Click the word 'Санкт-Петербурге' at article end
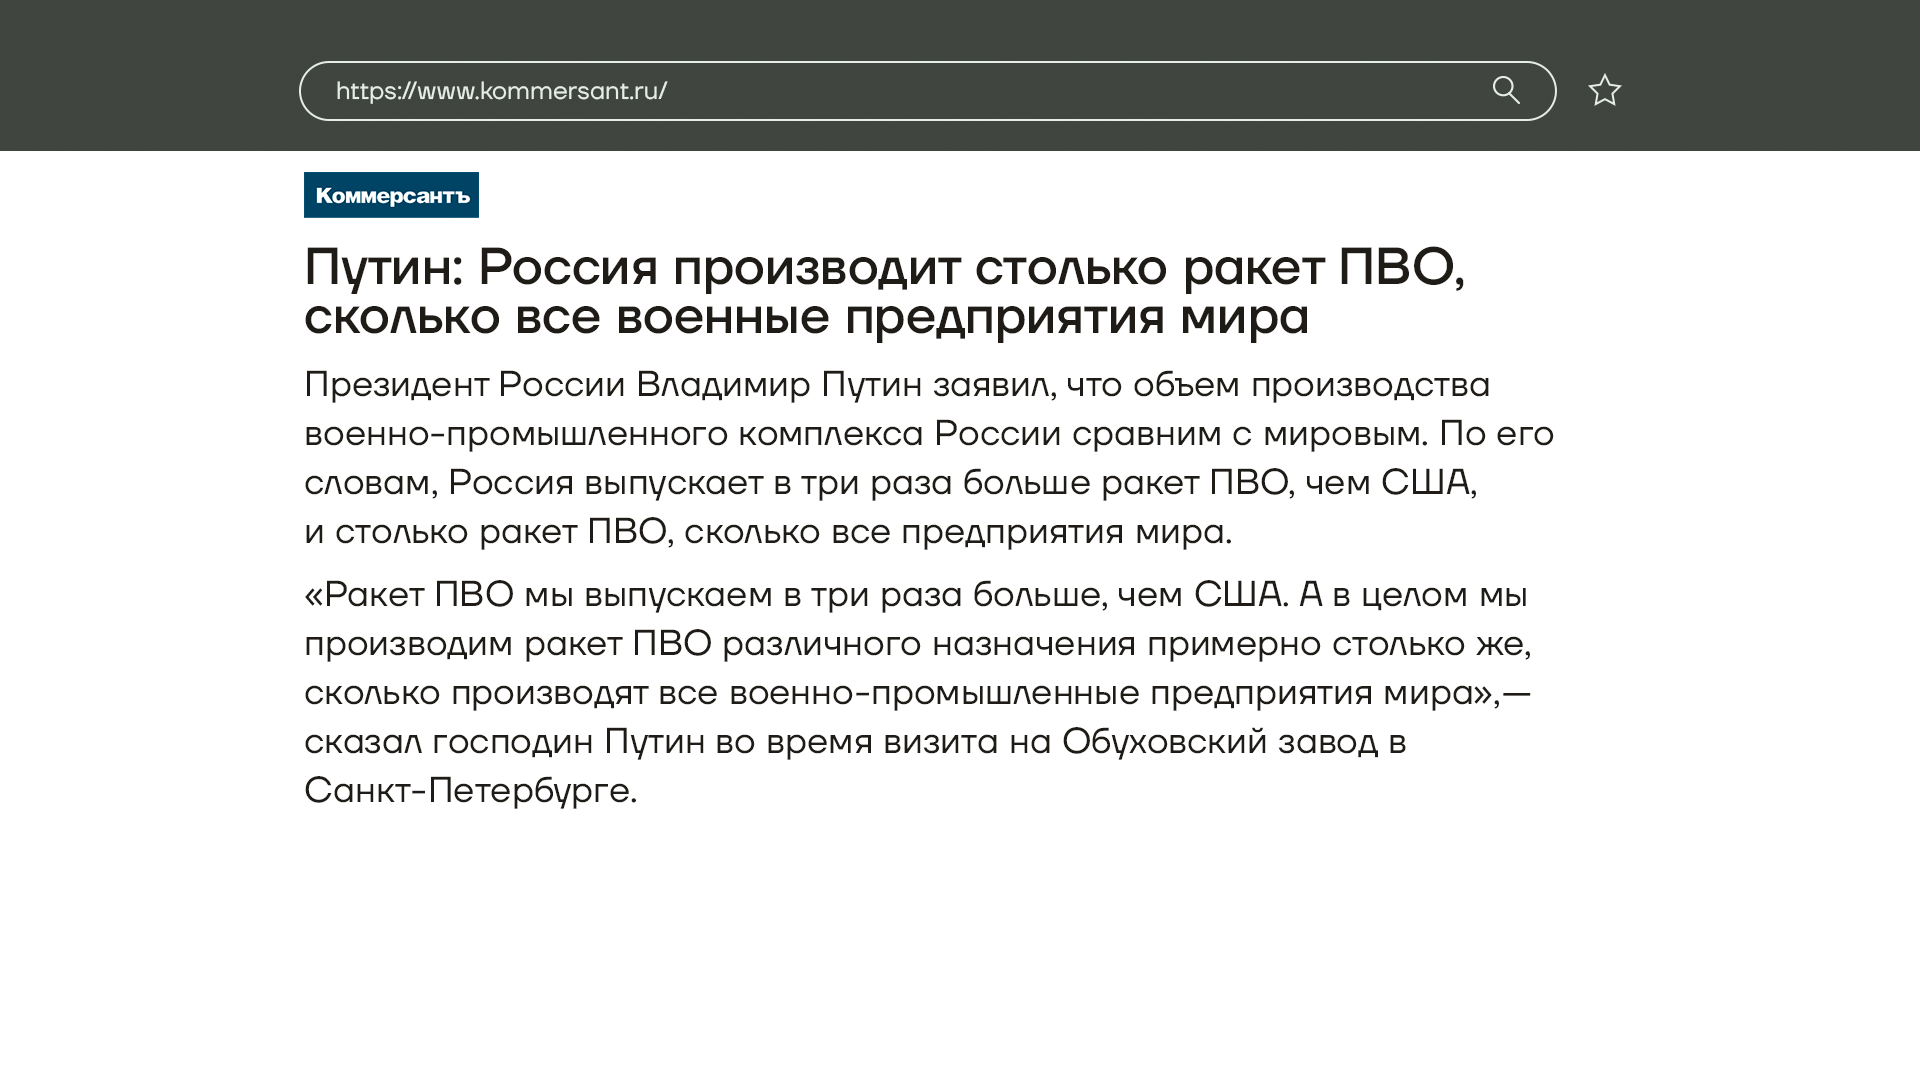Screen dimensions: 1920x1080 pos(468,791)
